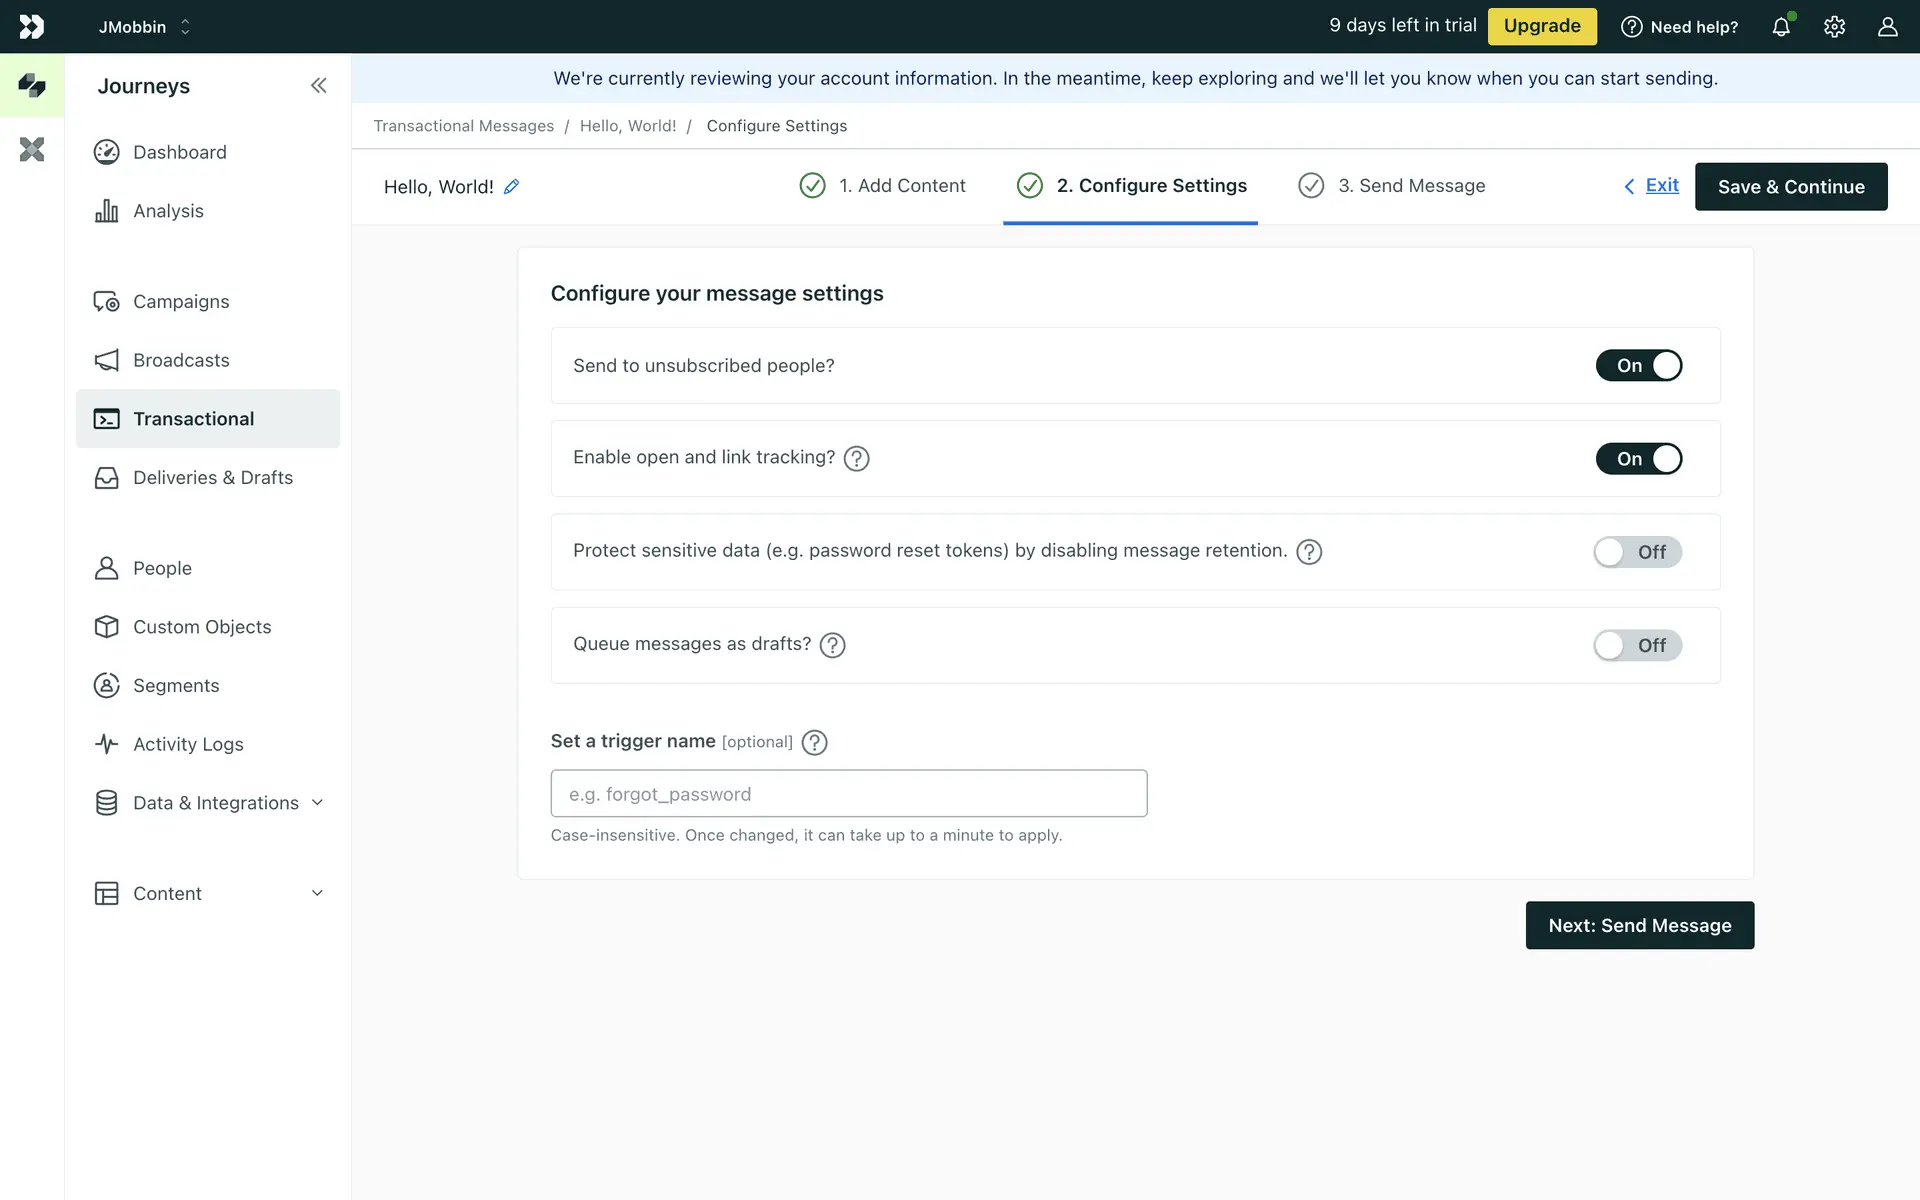Image resolution: width=1920 pixels, height=1200 pixels.
Task: Open the notifications bell
Action: point(1781,27)
